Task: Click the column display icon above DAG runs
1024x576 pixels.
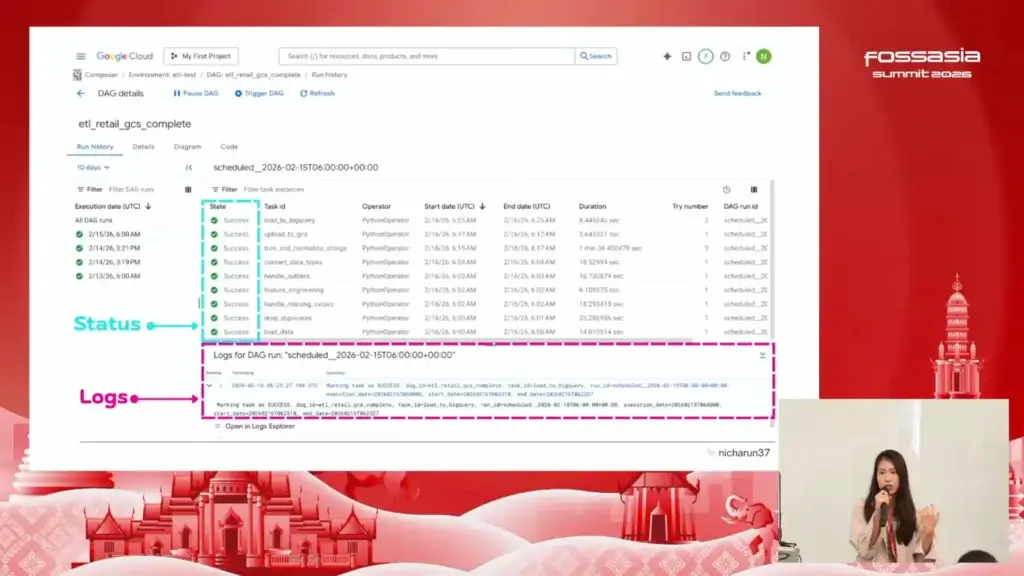Action: pos(188,188)
